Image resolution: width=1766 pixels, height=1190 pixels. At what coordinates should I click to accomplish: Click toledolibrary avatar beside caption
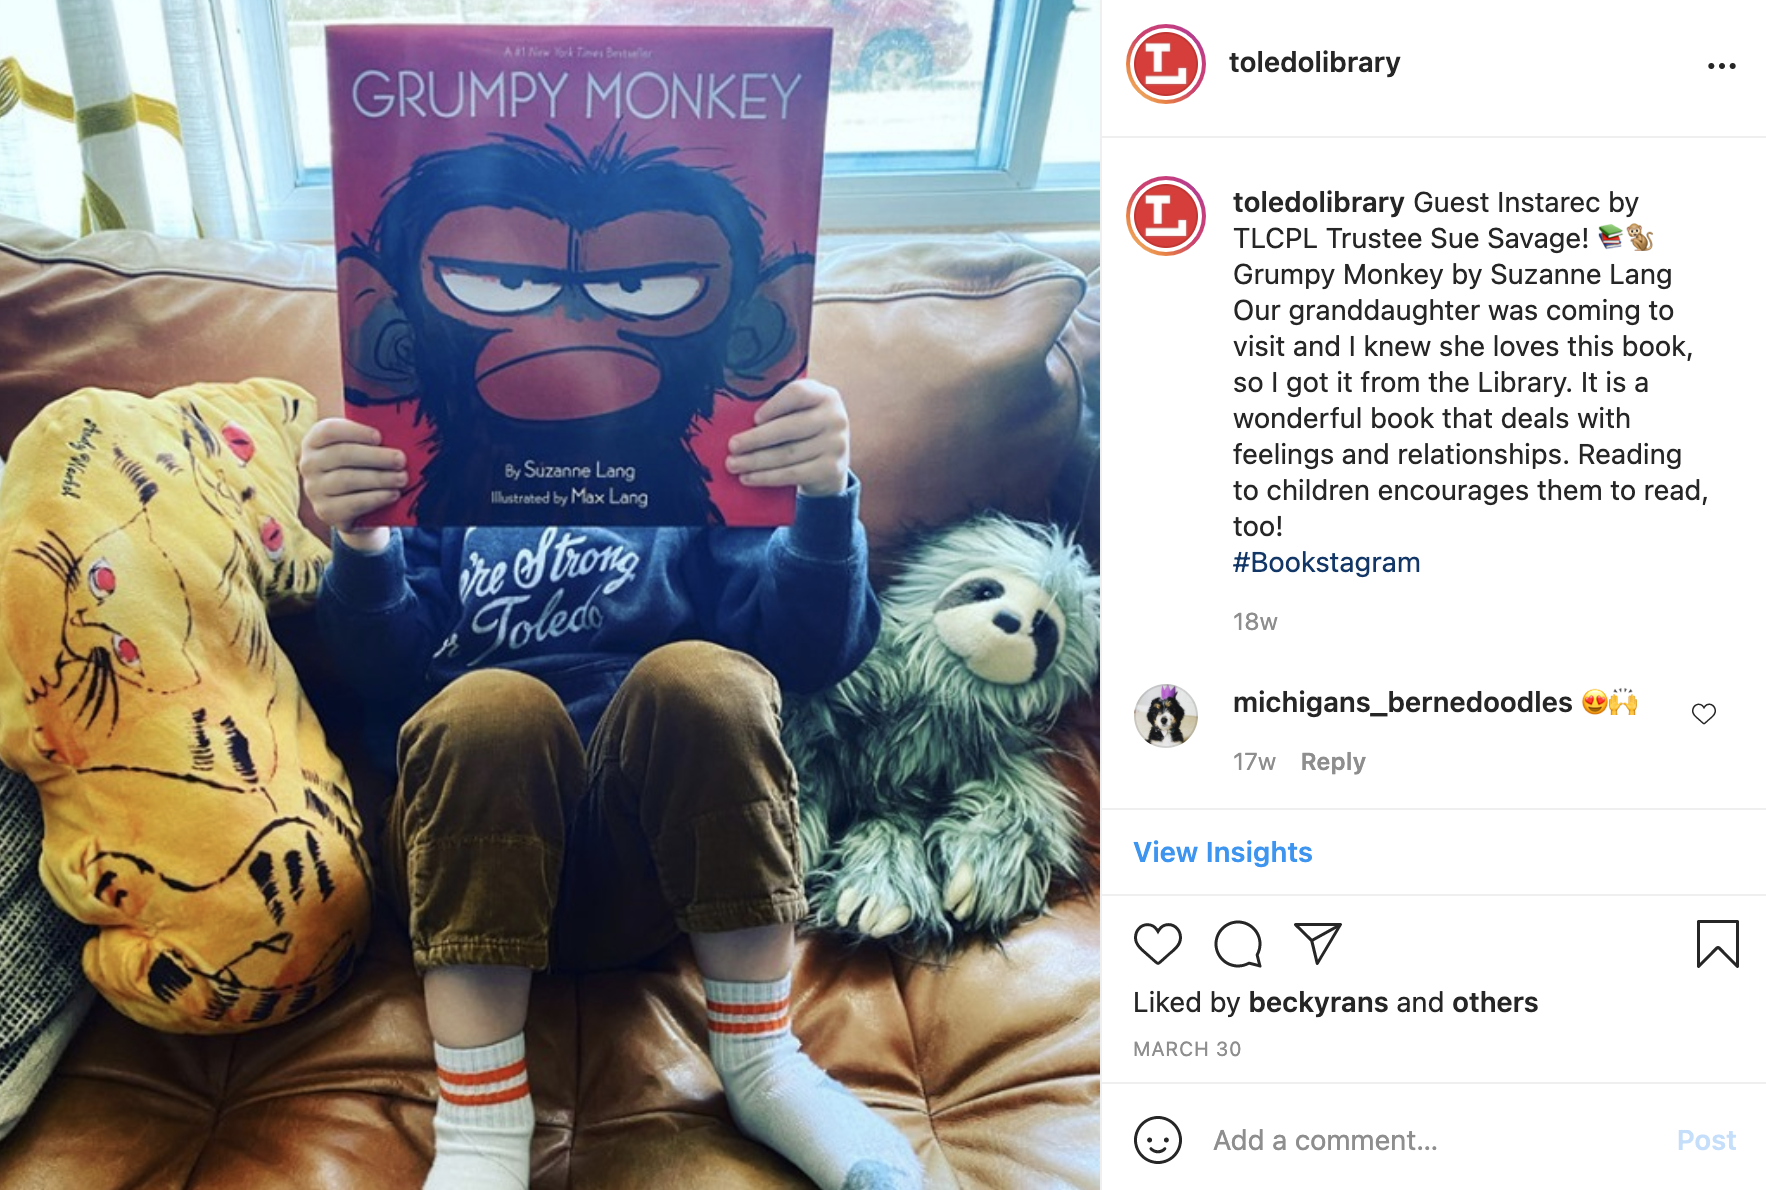[x=1166, y=216]
